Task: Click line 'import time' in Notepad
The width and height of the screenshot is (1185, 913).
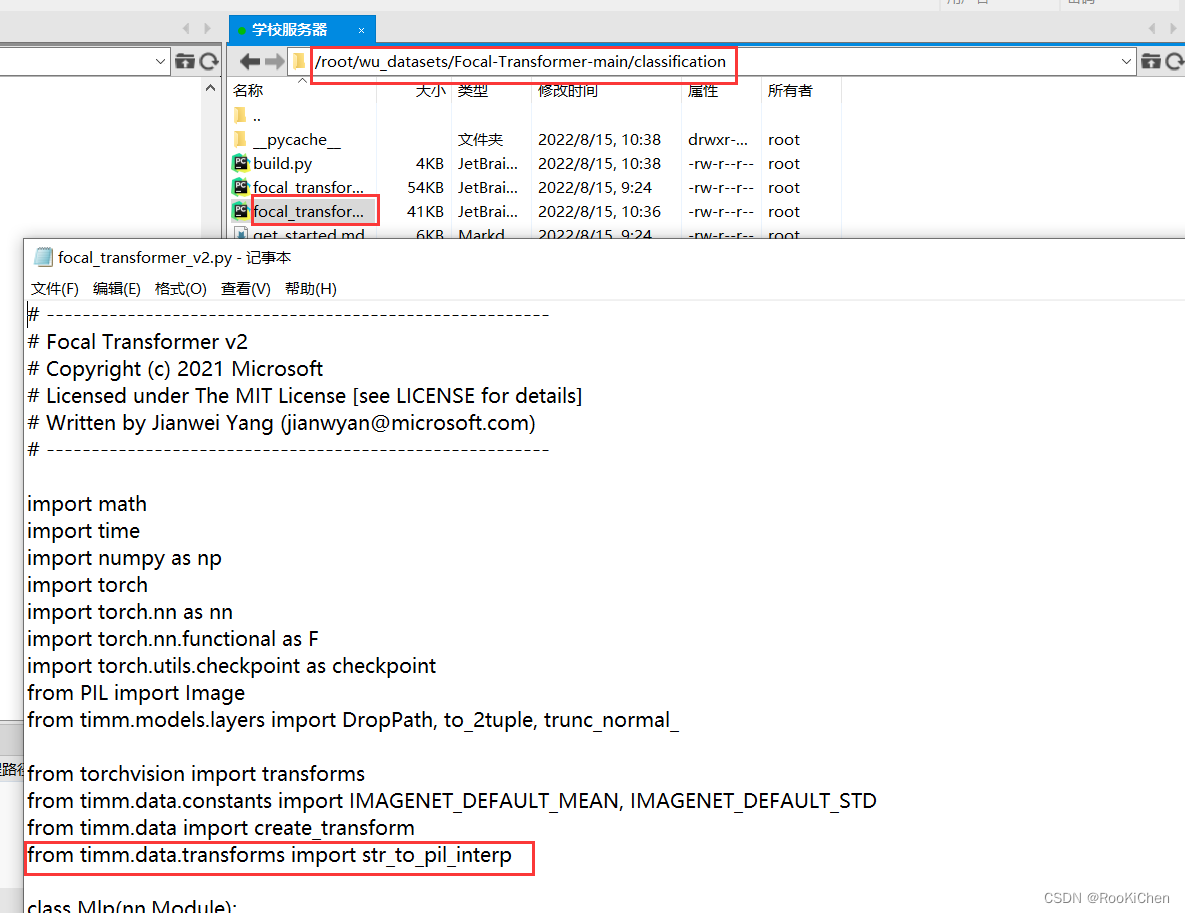Action: [83, 531]
